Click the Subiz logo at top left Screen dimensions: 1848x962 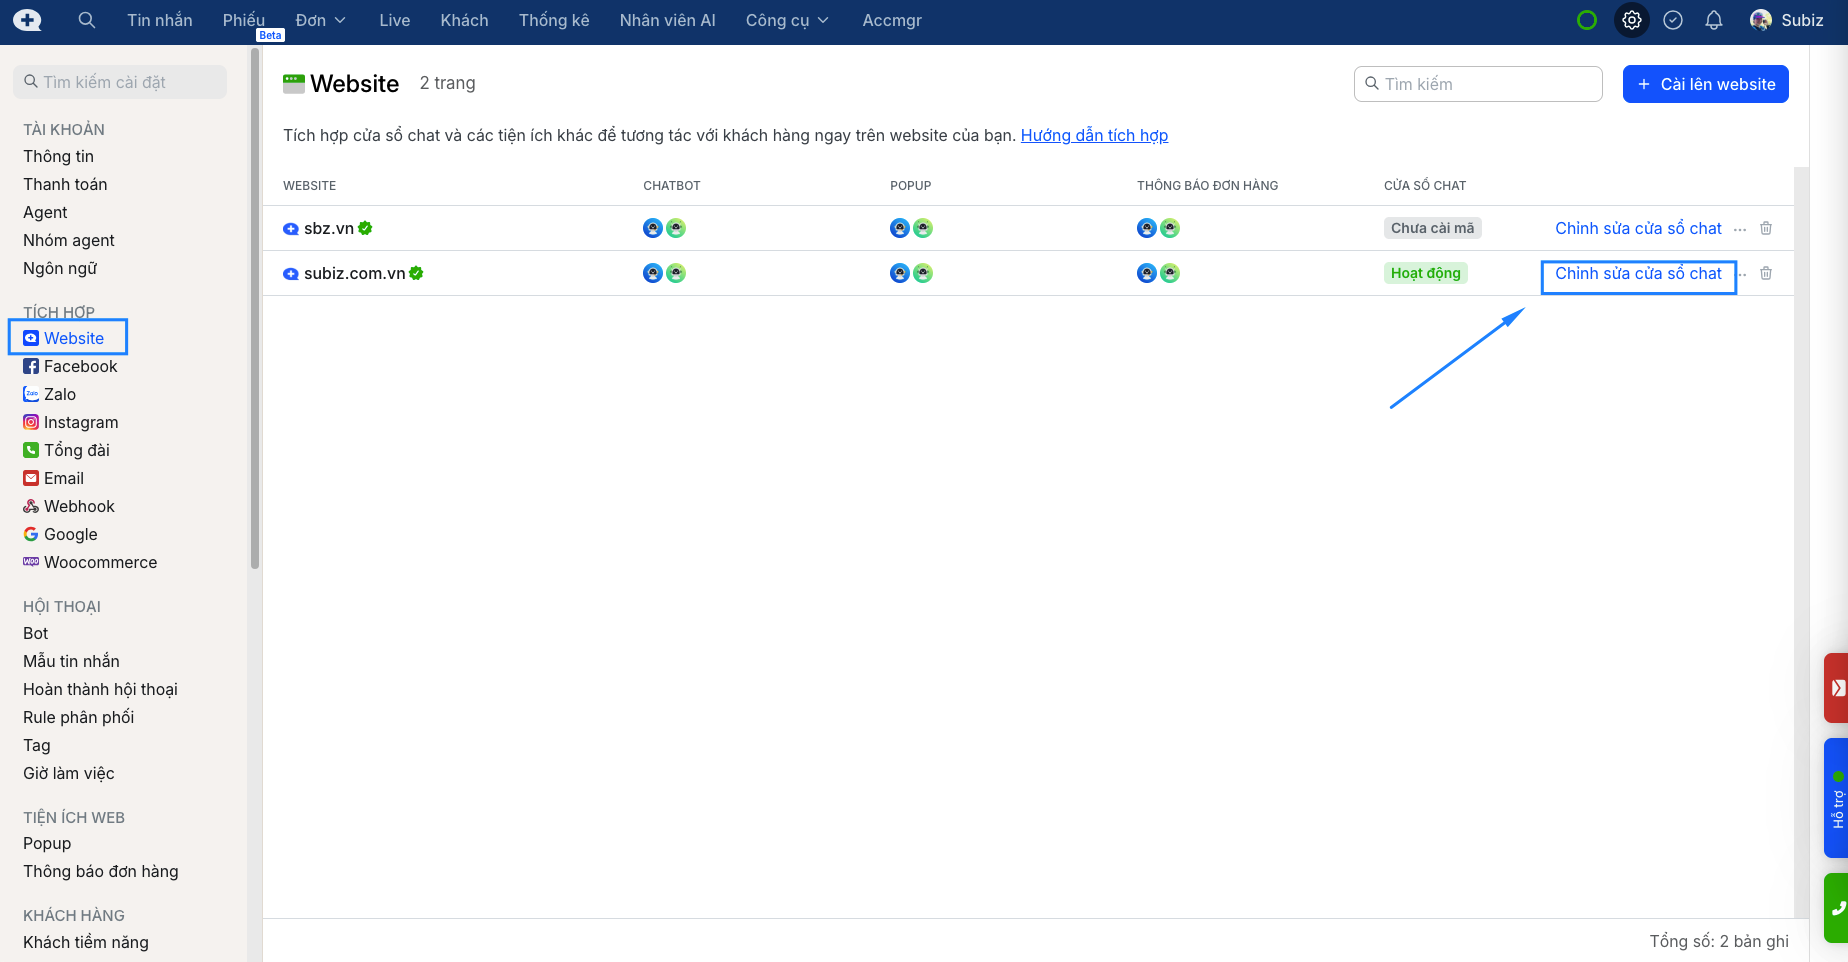tap(28, 20)
